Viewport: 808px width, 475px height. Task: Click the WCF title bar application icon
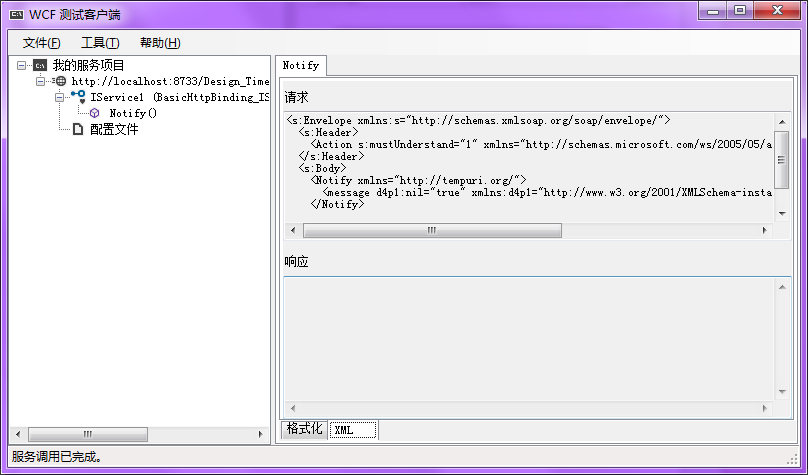[x=16, y=14]
